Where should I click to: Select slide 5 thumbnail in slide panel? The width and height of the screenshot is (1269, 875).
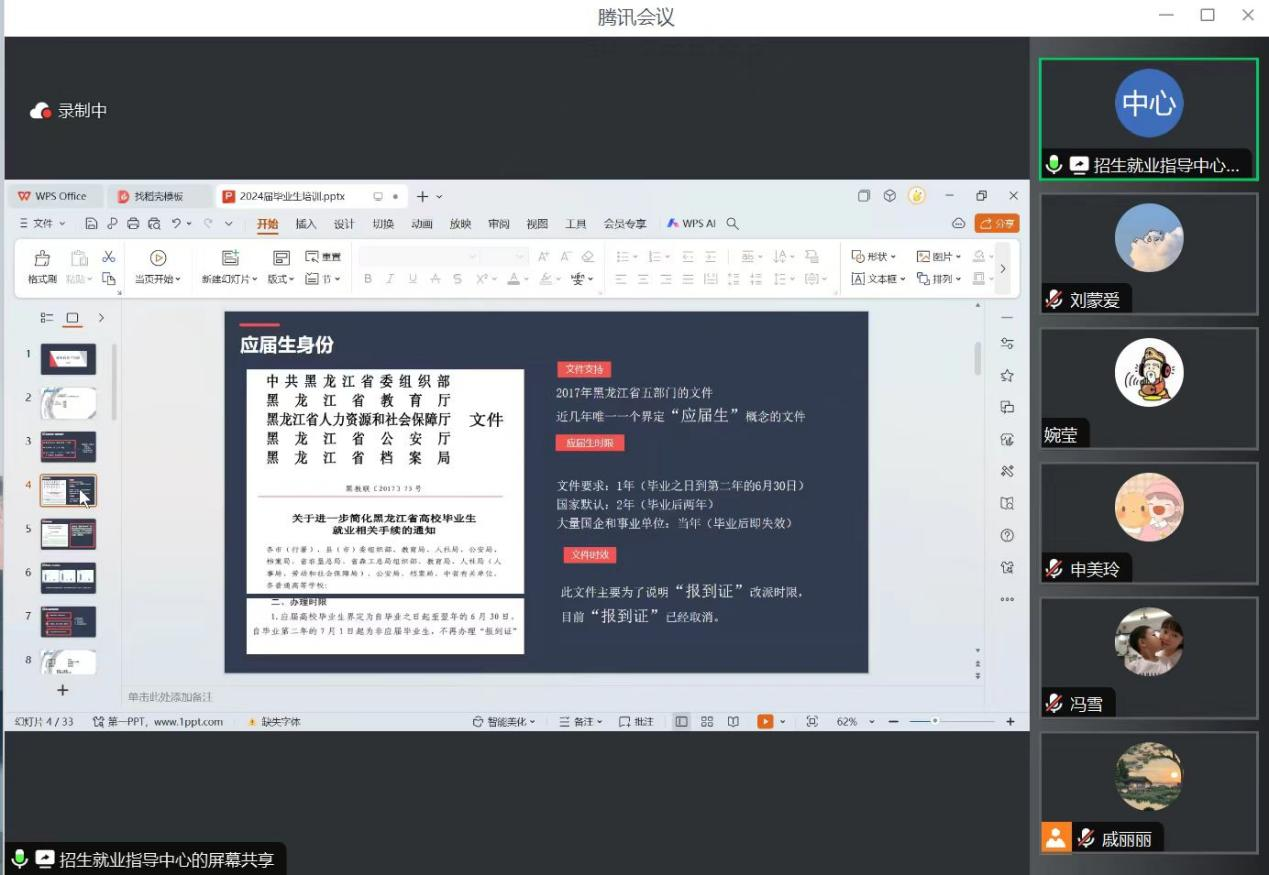(68, 535)
